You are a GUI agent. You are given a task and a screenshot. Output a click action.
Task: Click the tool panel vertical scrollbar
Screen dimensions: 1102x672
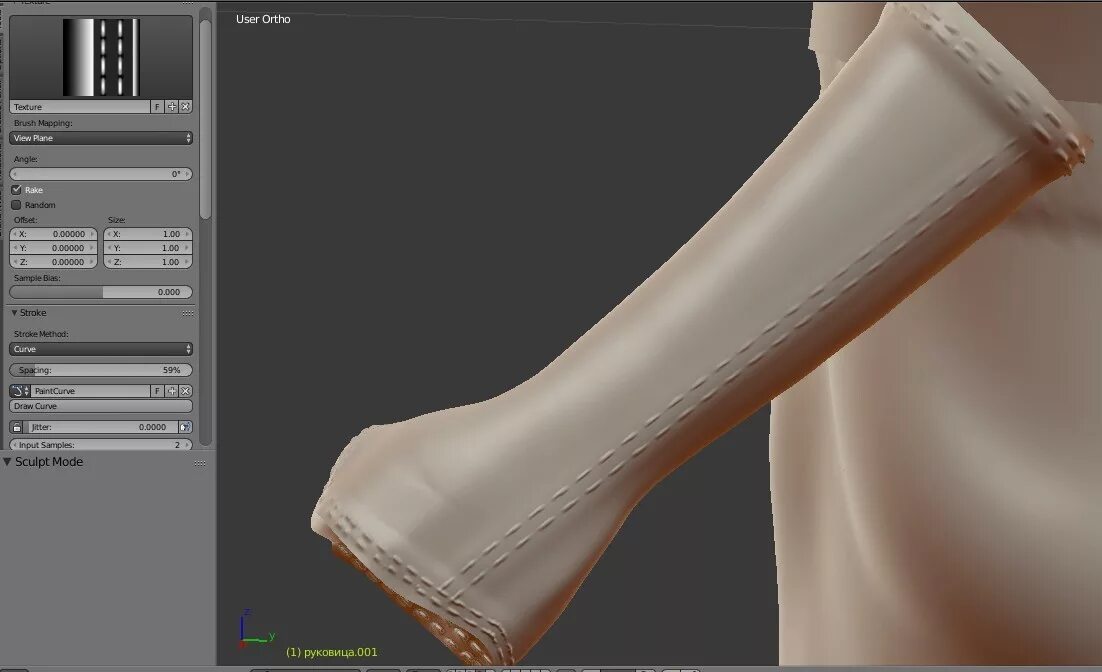point(205,119)
